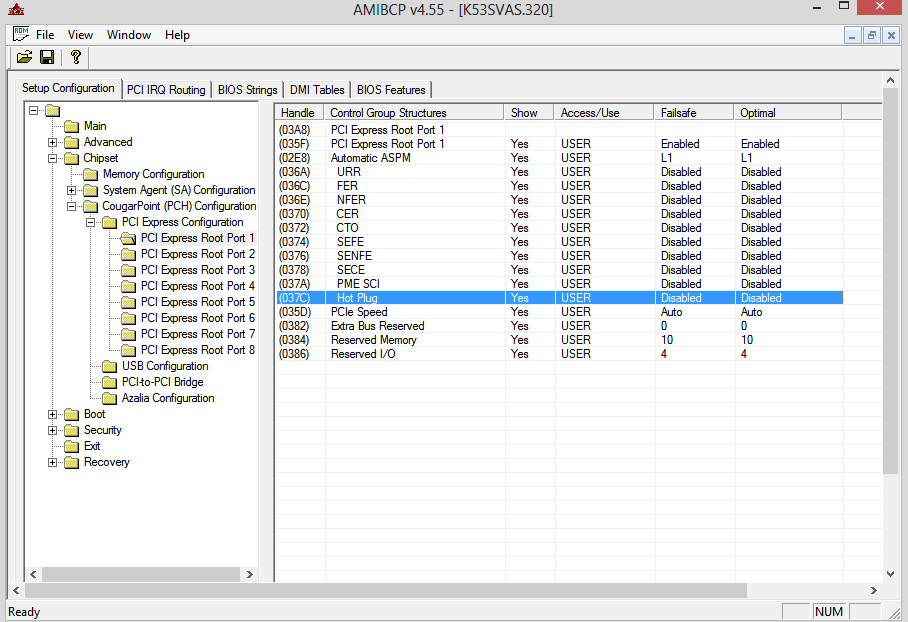The width and height of the screenshot is (908, 622).
Task: Click the PCI Express Root Port 5 folder icon
Action: [129, 302]
